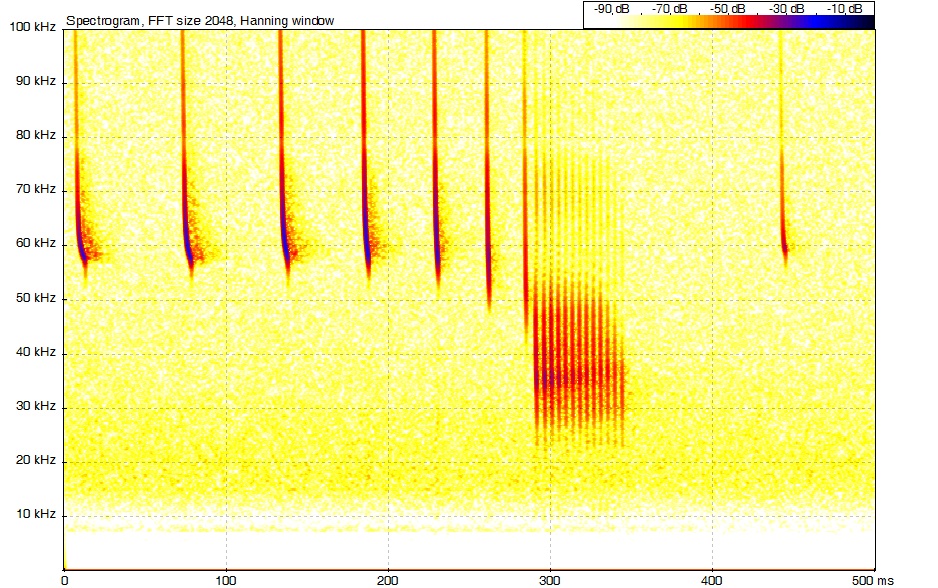Click the 50 kHz axis label
The image size is (938, 588).
tap(36, 298)
